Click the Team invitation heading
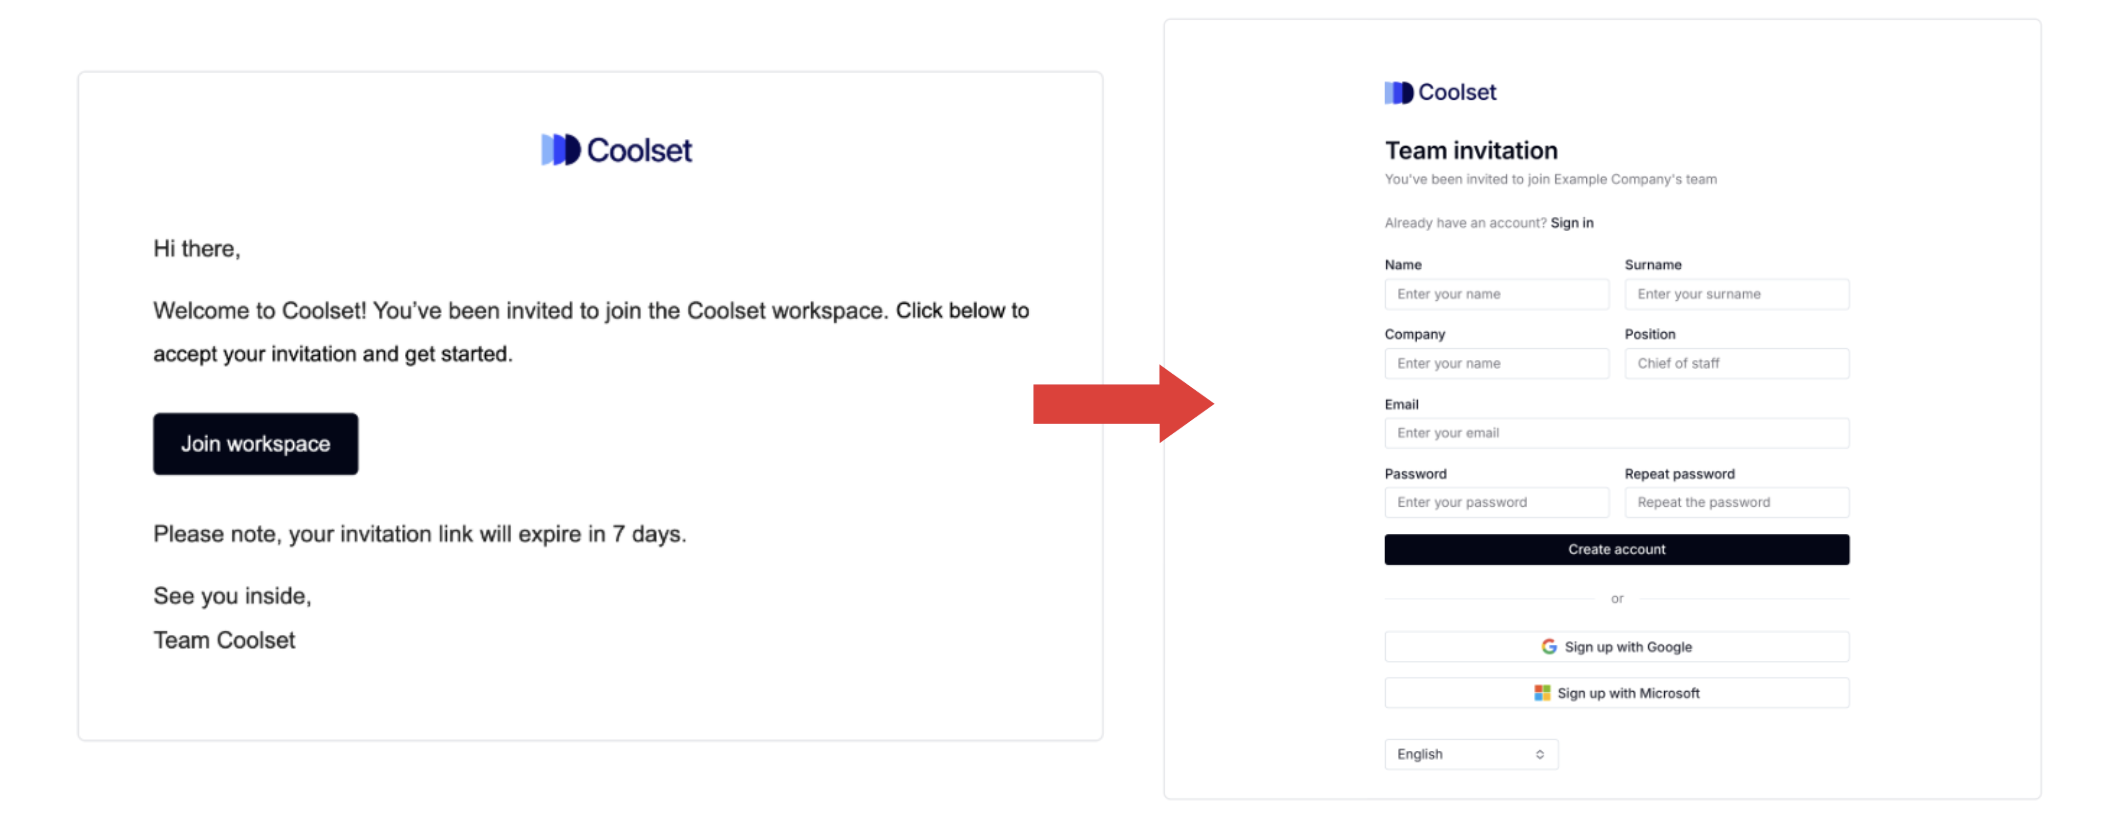2110x820 pixels. [x=1471, y=150]
